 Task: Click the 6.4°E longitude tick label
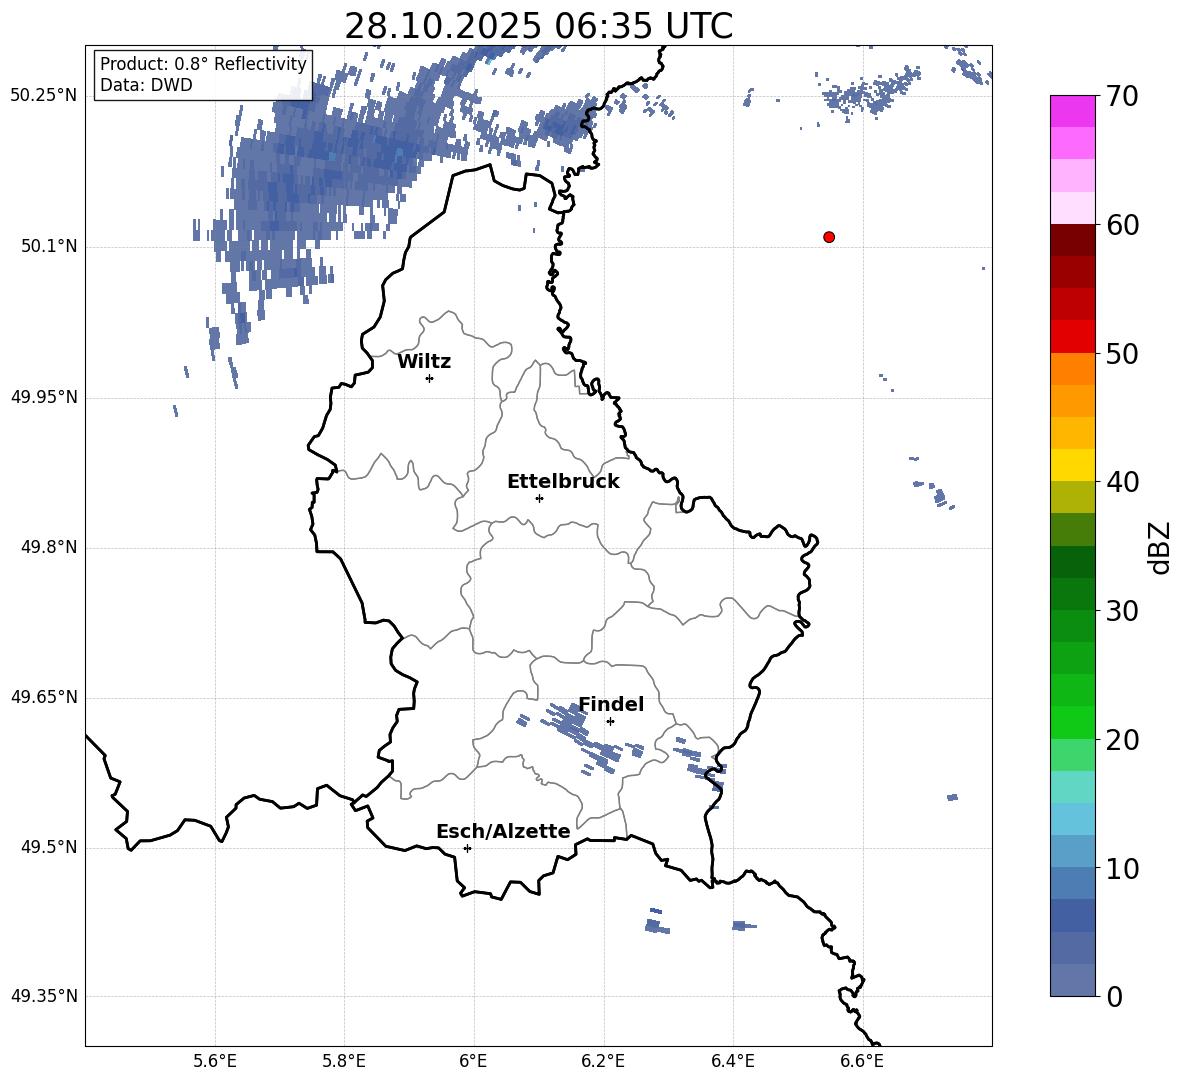[732, 1061]
